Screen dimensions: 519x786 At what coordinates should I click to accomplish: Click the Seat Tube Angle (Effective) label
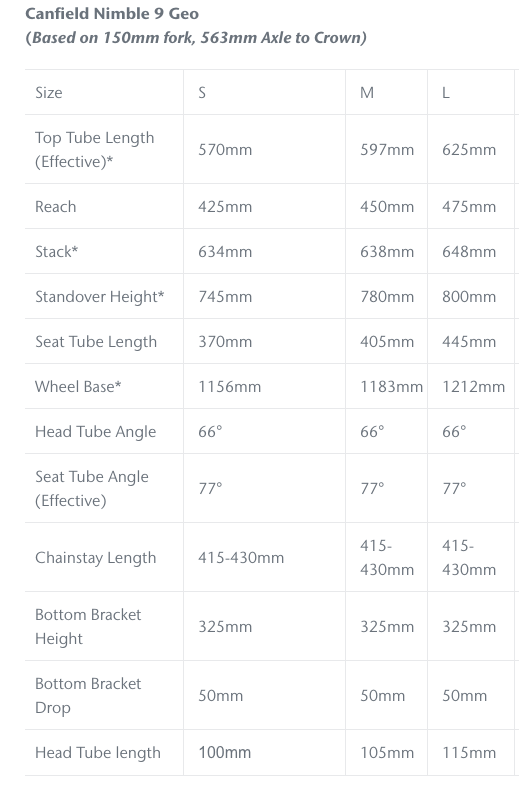point(92,488)
